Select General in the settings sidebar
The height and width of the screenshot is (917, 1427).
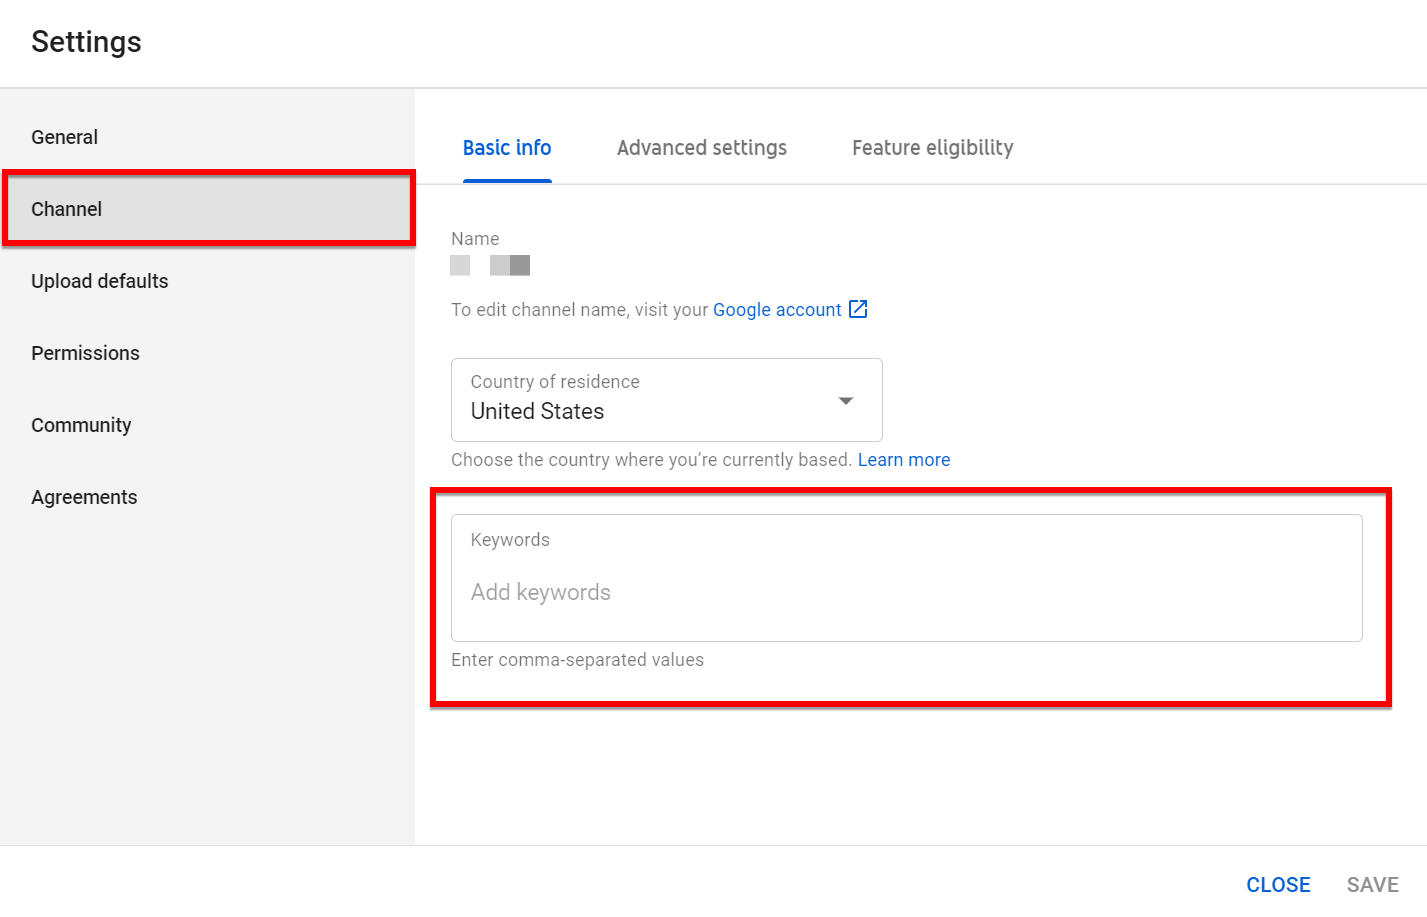[65, 137]
